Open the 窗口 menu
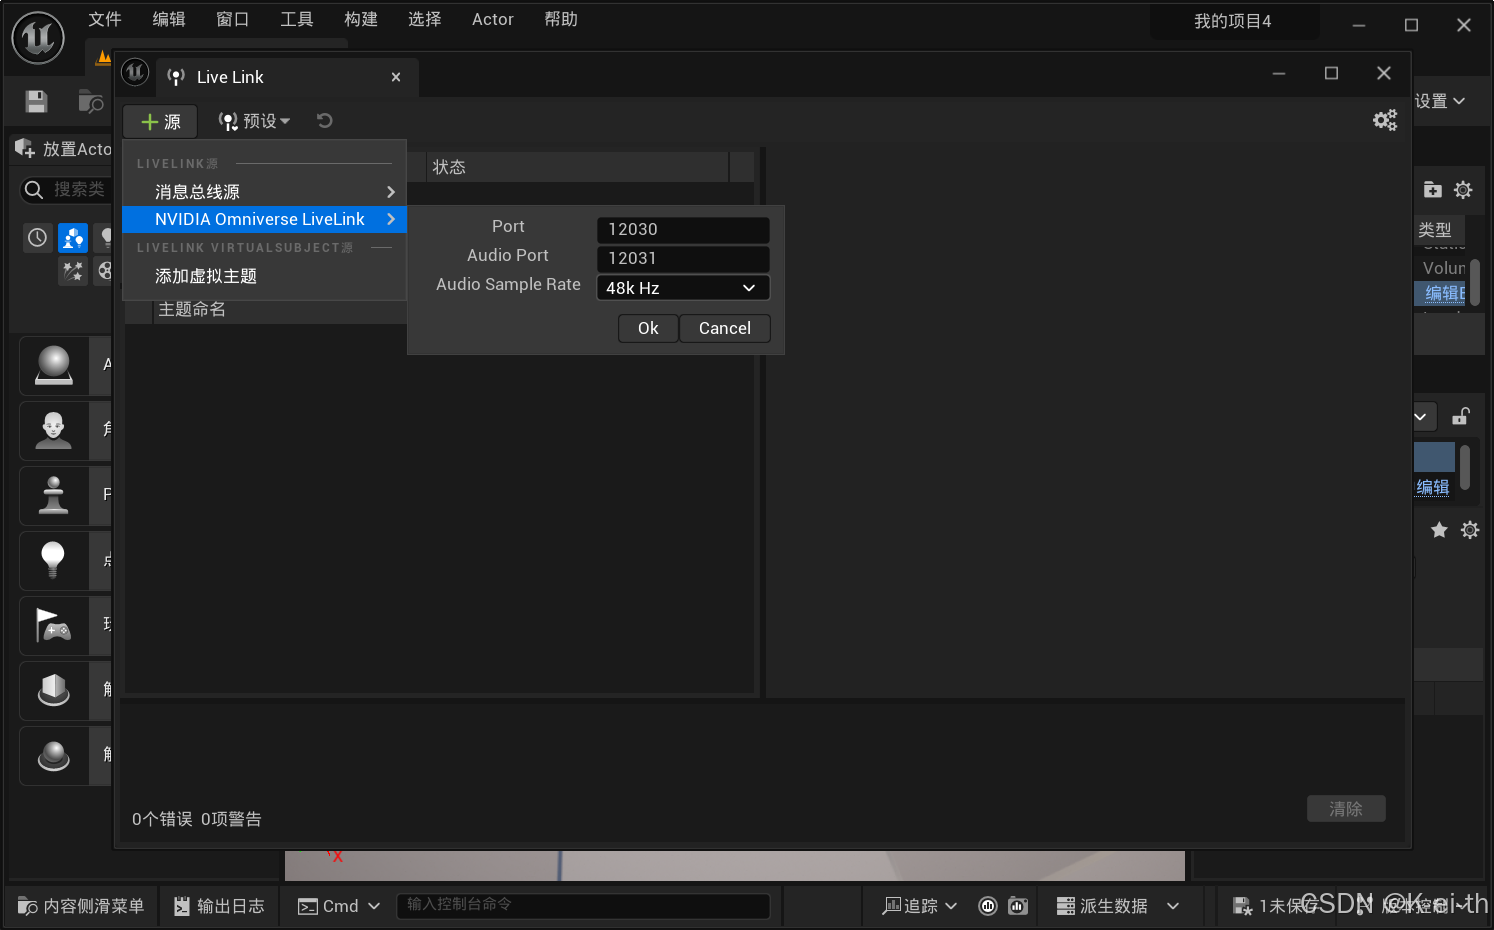 [233, 19]
